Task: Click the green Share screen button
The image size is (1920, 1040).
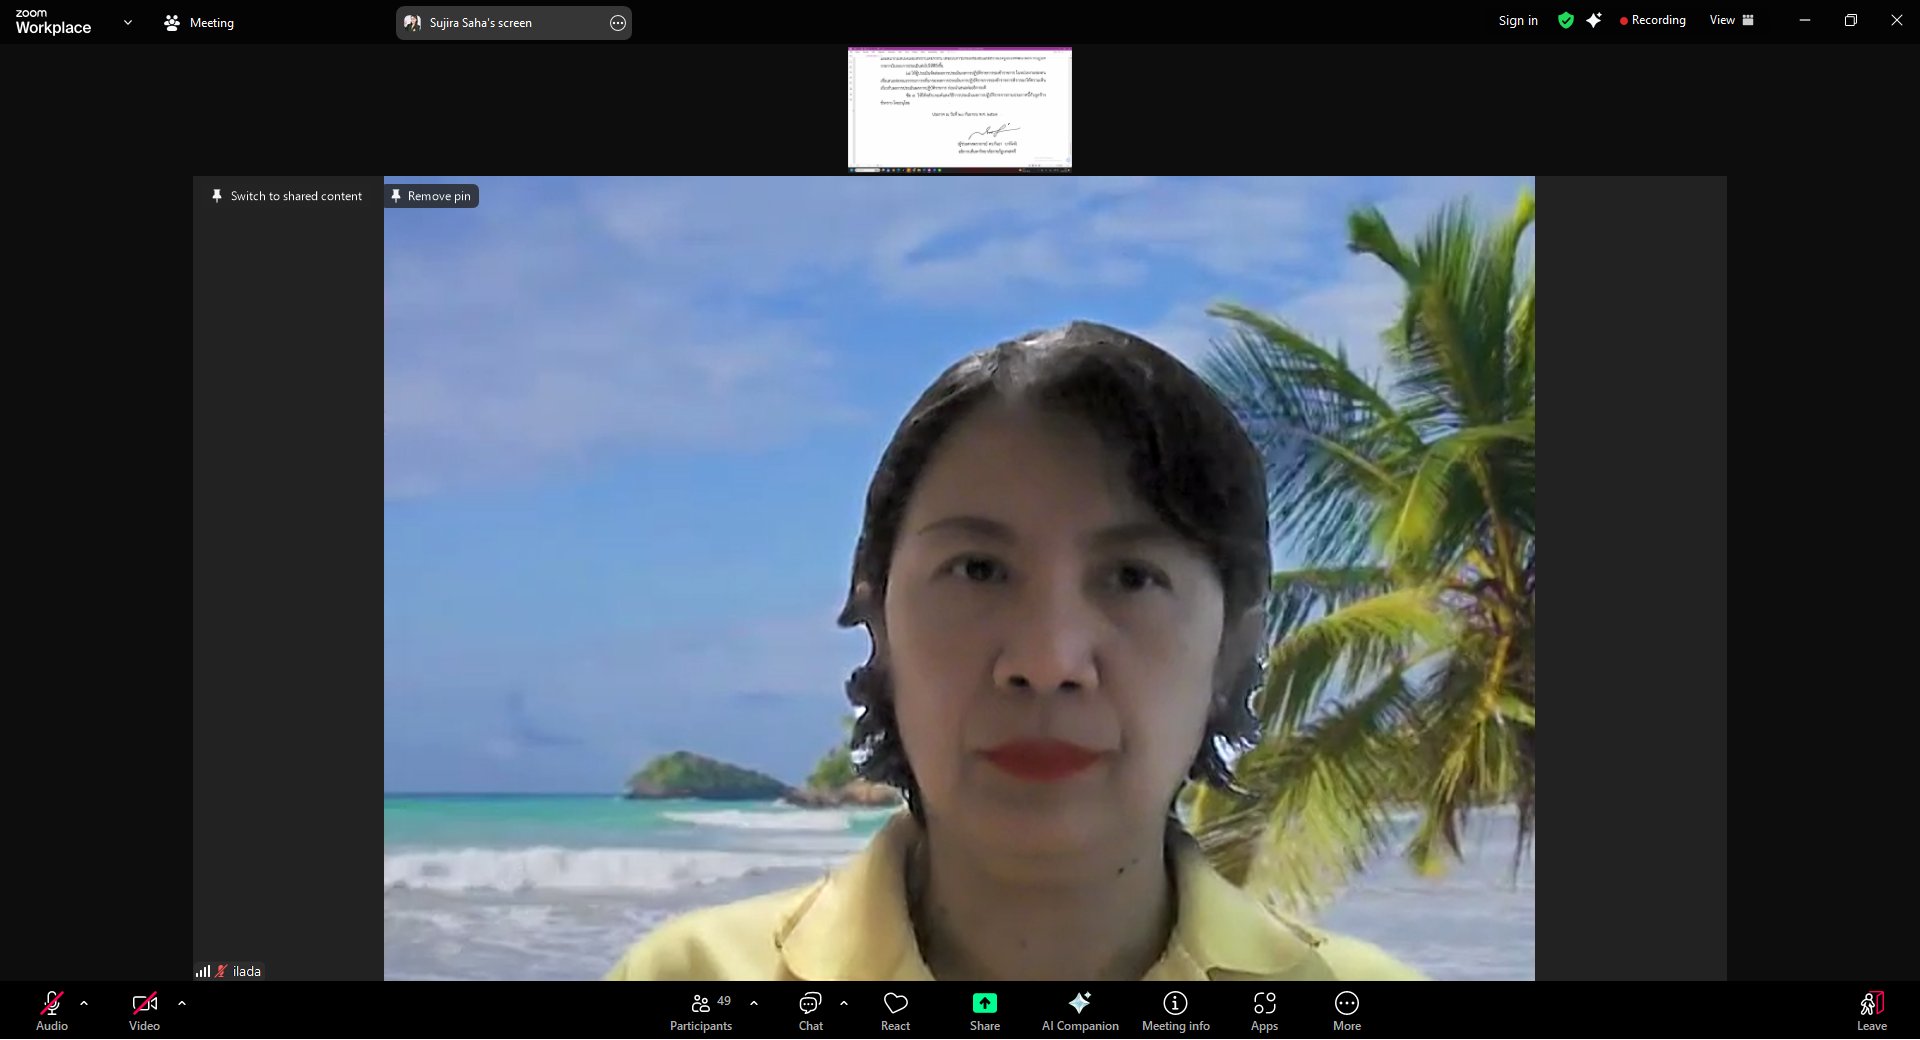Action: click(984, 1010)
